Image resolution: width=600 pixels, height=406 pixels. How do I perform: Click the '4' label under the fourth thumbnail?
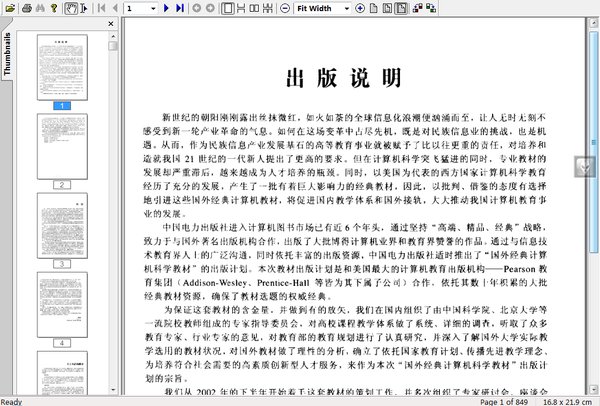(x=62, y=343)
